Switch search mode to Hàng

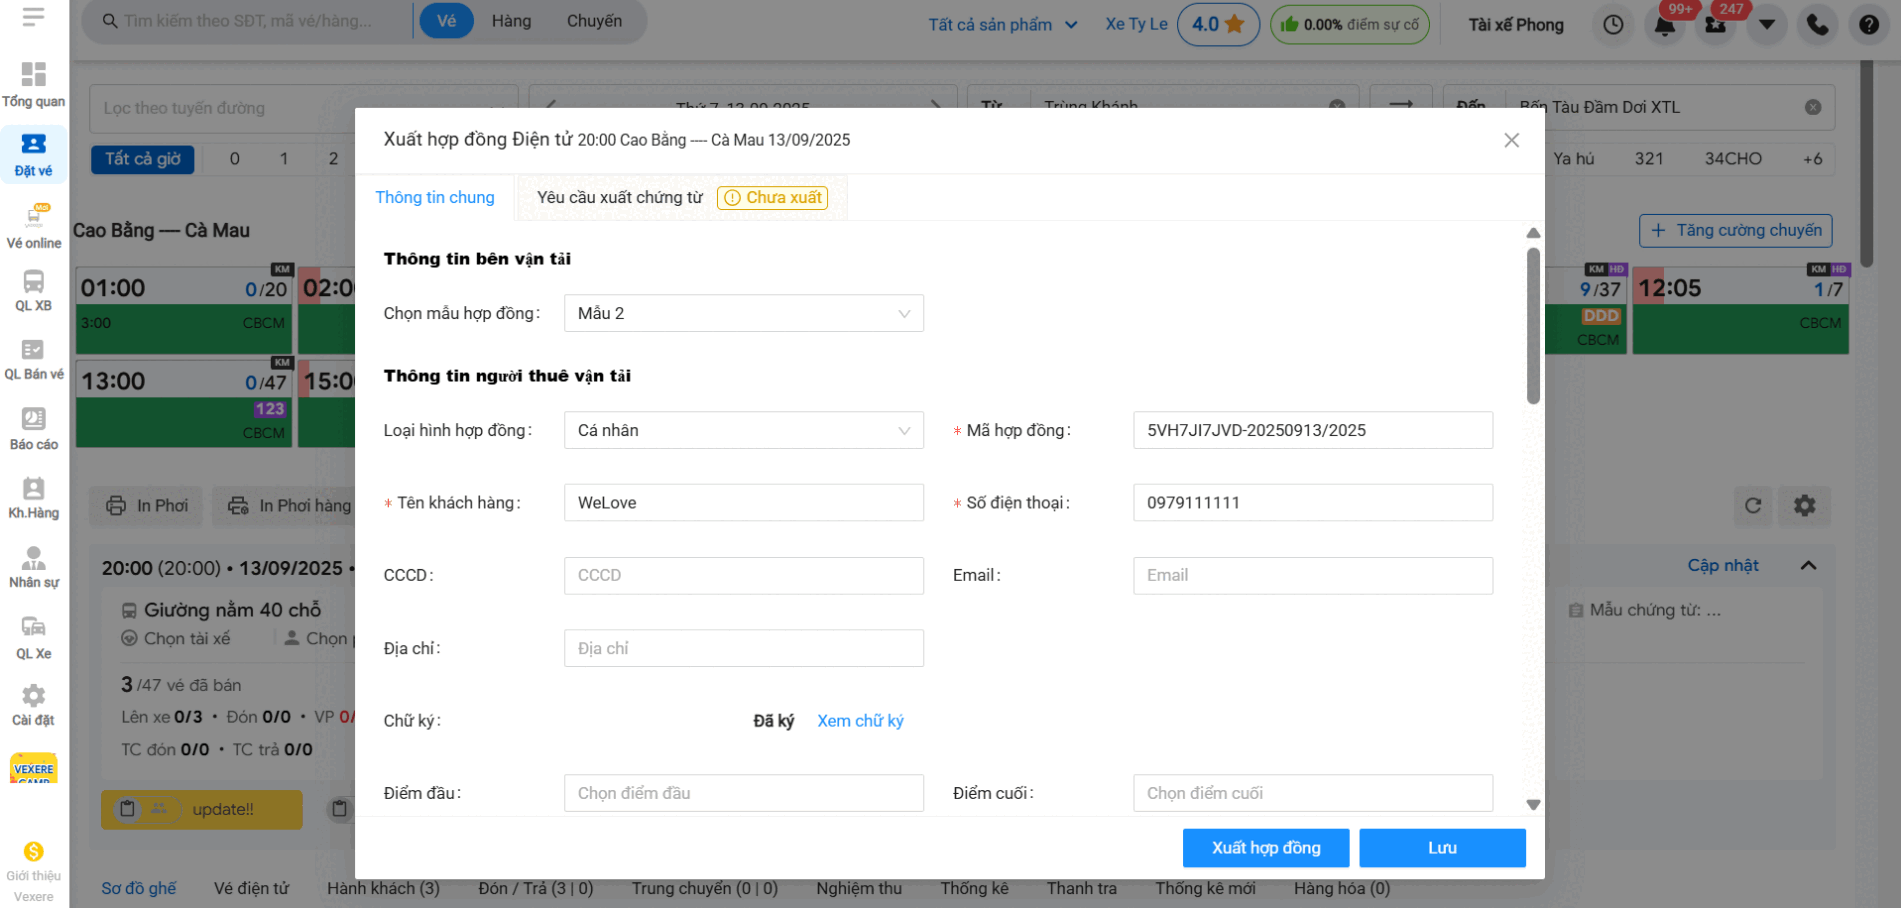click(511, 21)
